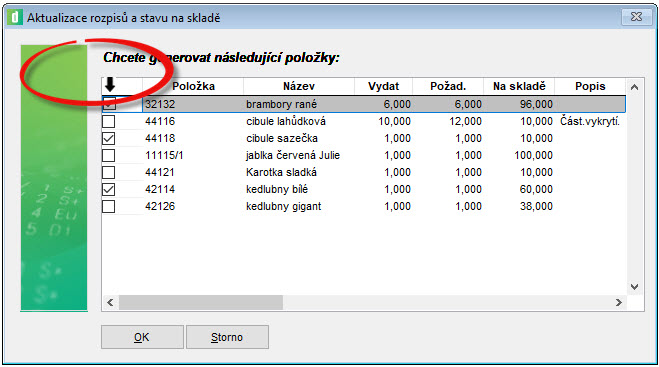Select the row named kedlubny bílé
659x367 pixels.
coord(364,190)
